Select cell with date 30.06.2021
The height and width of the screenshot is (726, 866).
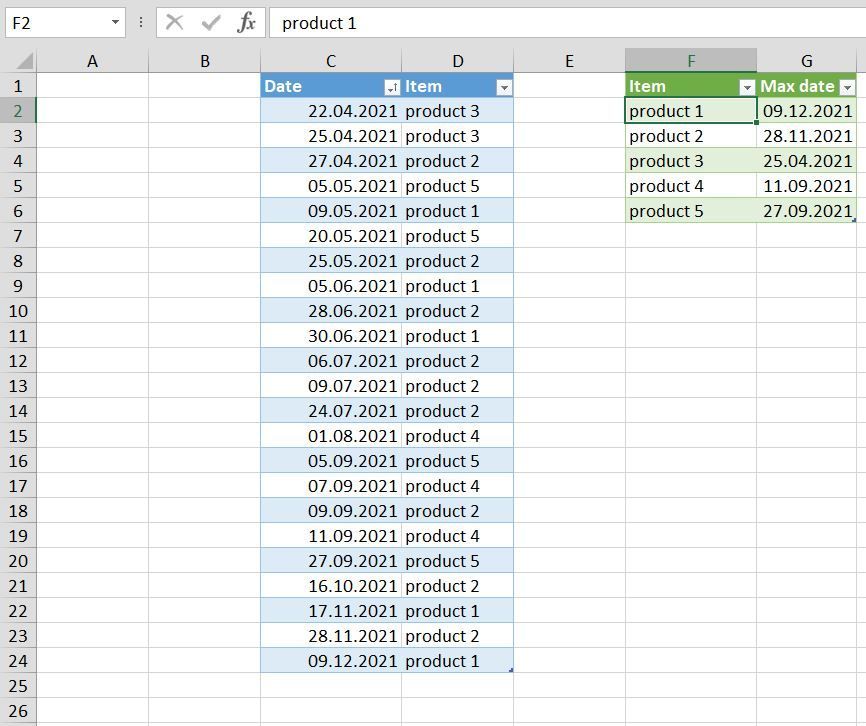click(331, 336)
